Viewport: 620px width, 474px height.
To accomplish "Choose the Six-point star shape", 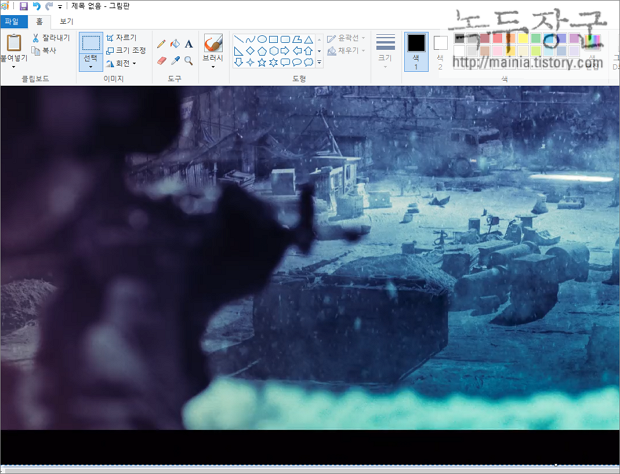I will coord(273,62).
